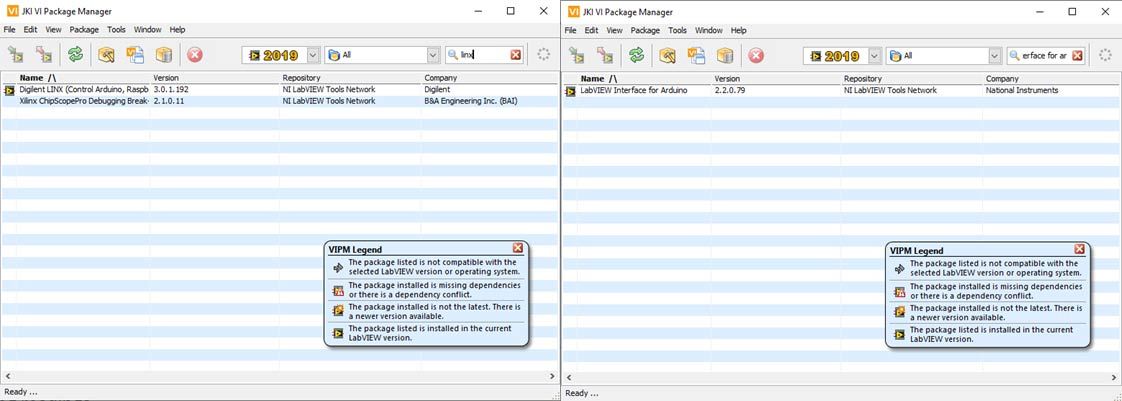Sort by Company column in Arduino-search window
This screenshot has width=1122, height=401.
tap(1050, 78)
